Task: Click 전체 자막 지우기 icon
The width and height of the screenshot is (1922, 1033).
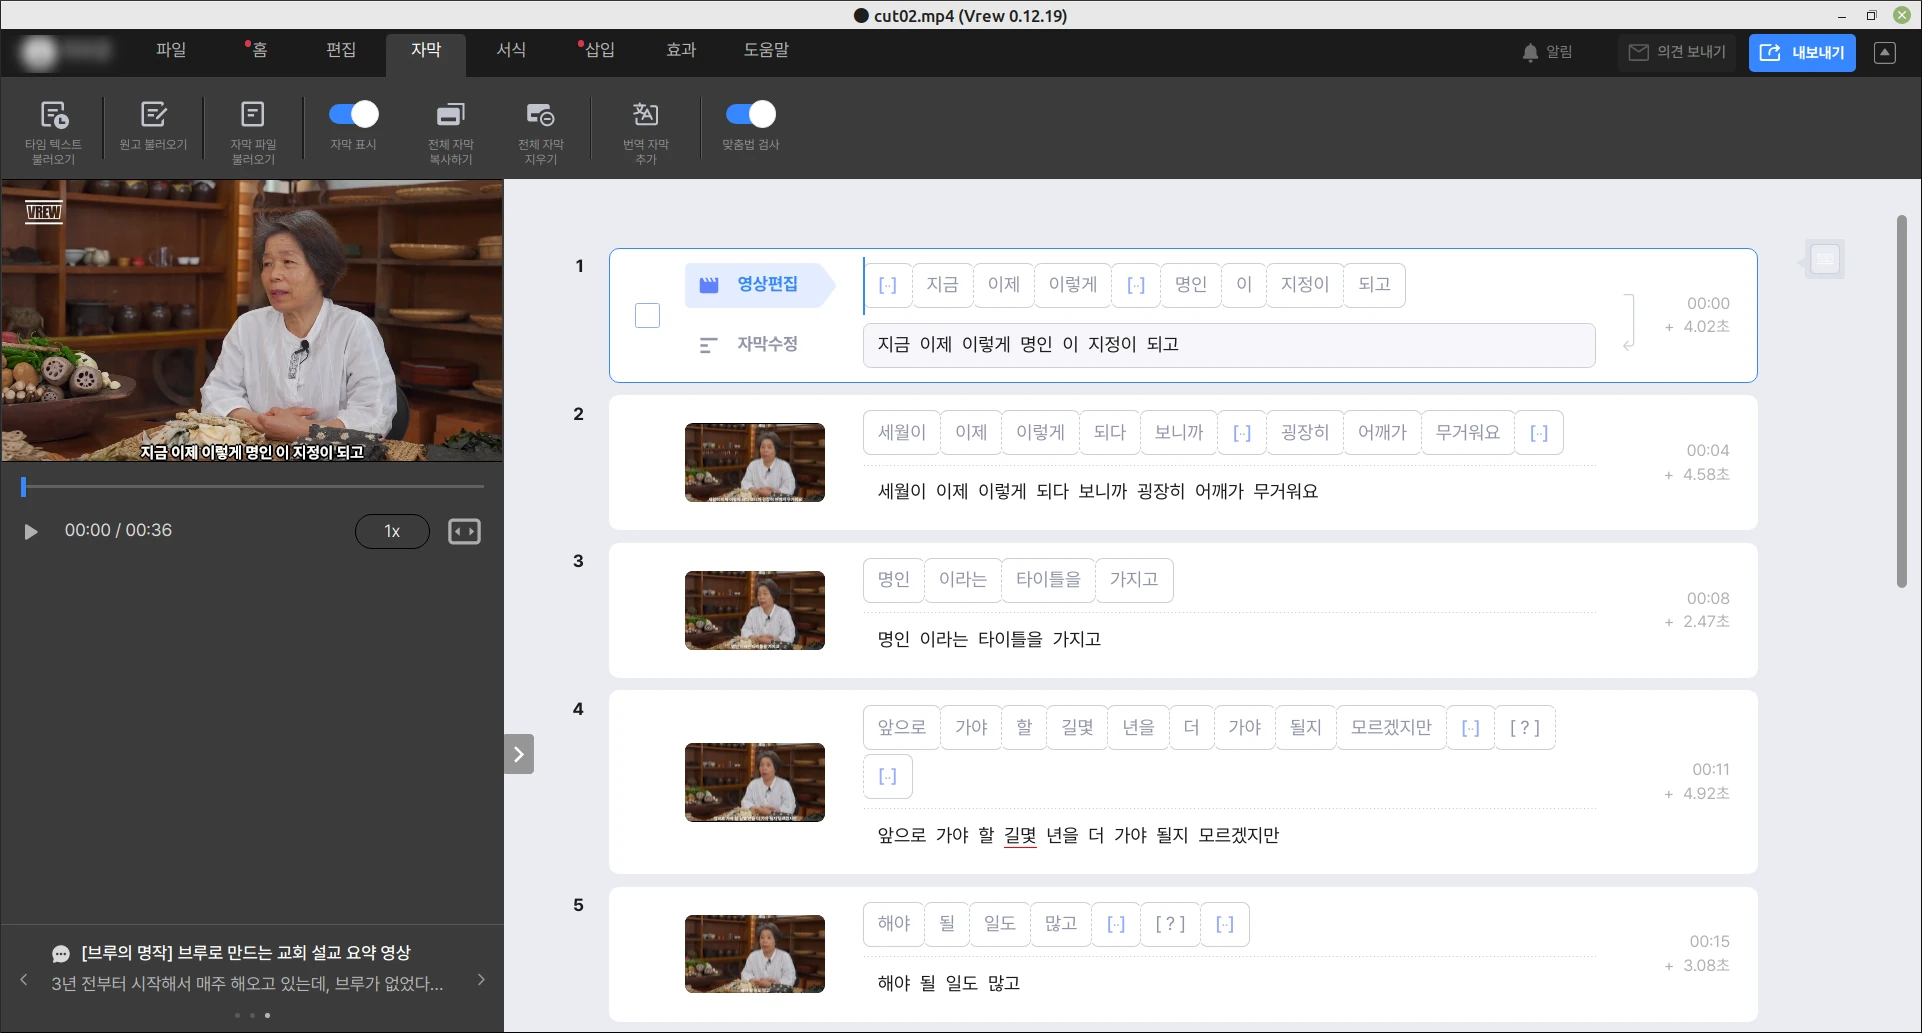Action: pyautogui.click(x=541, y=114)
